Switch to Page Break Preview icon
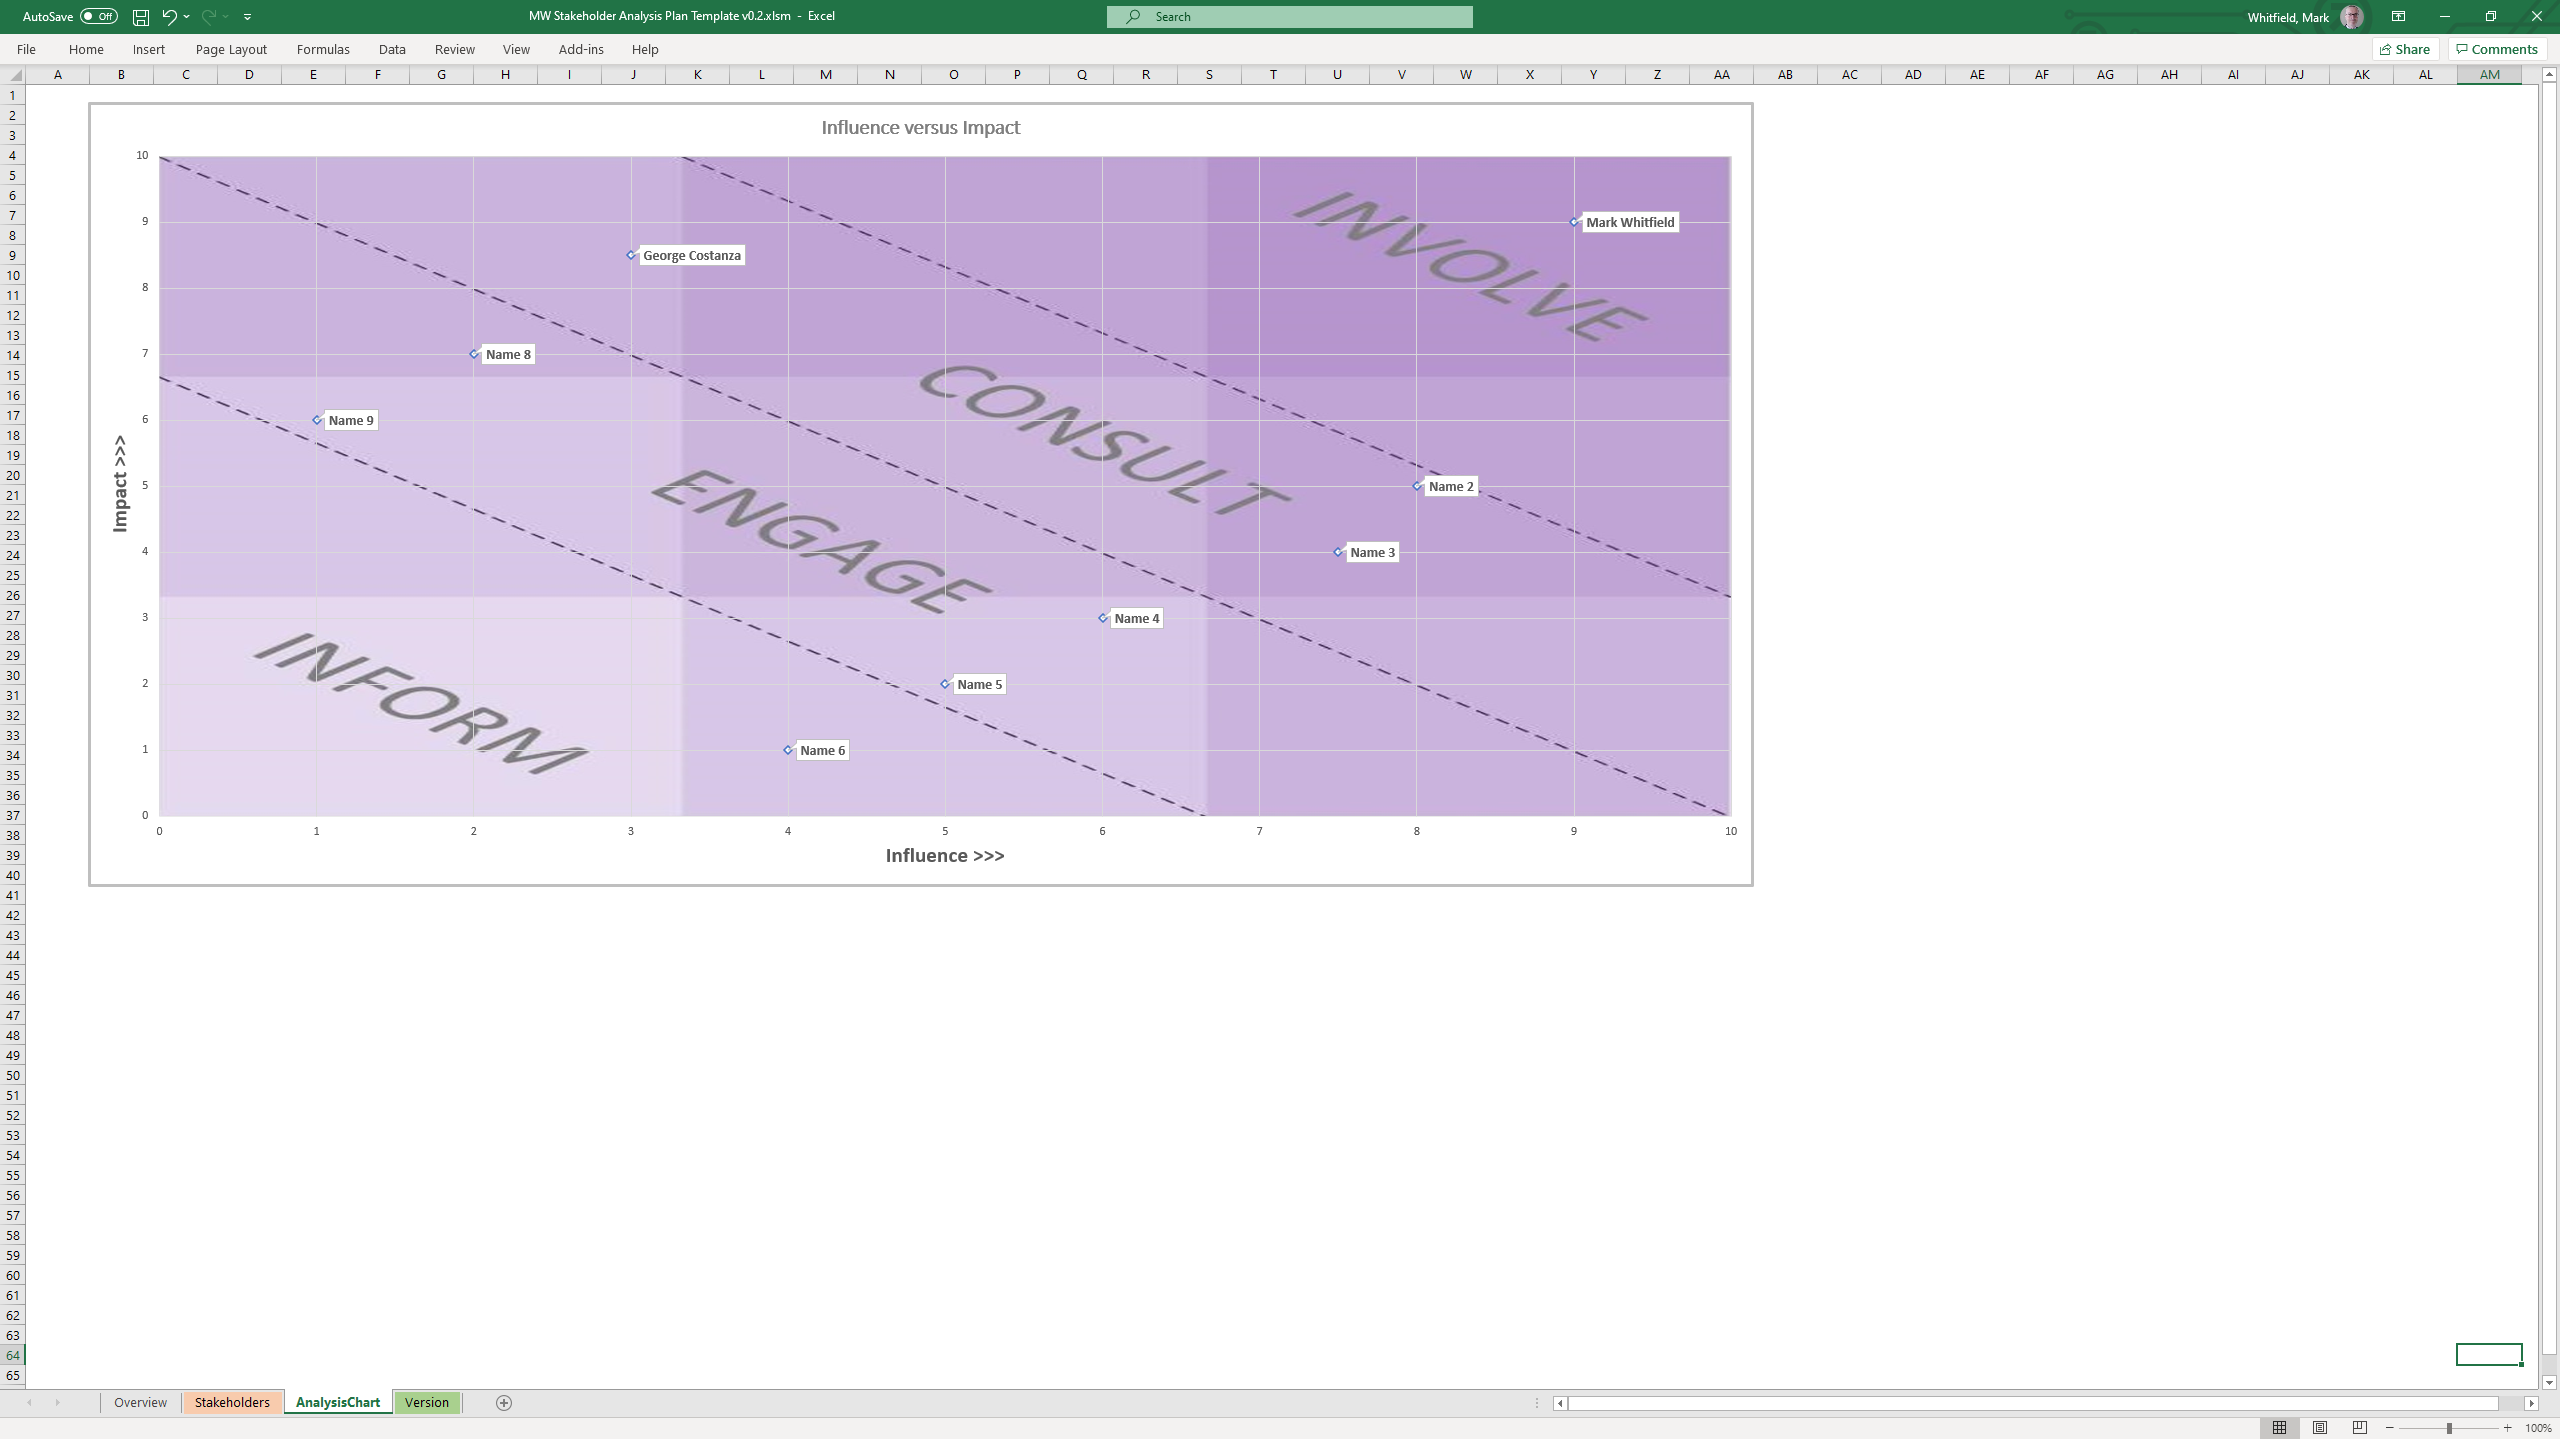 pos(2359,1428)
